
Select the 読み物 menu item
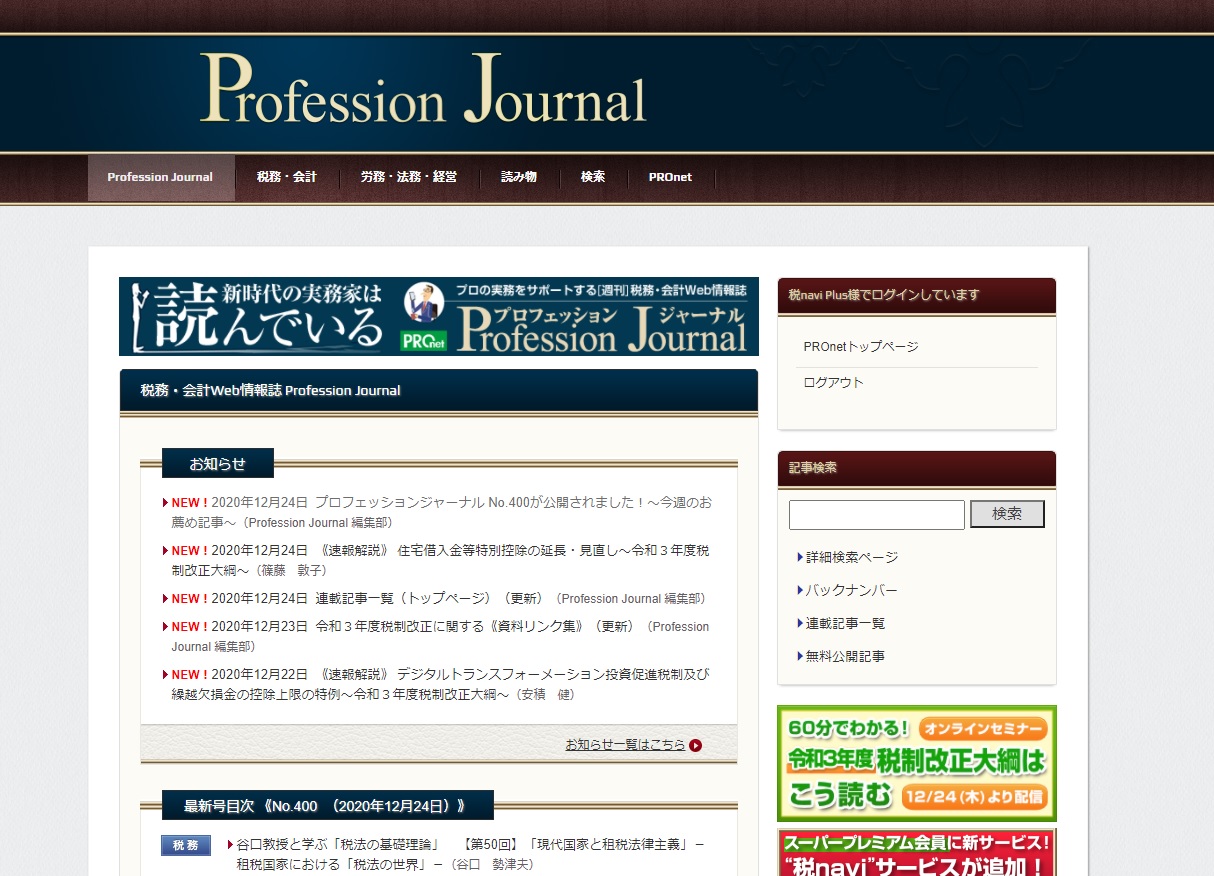tap(519, 177)
